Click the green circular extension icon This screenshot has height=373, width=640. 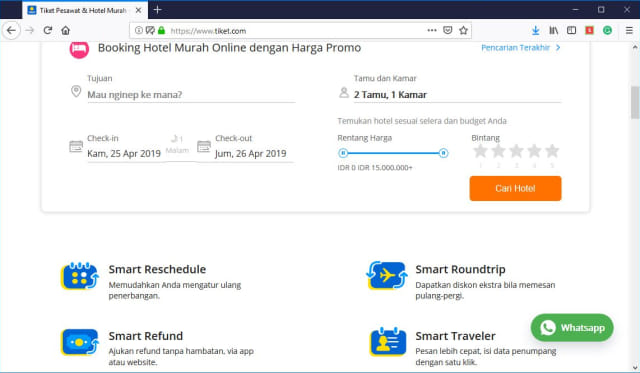(607, 30)
